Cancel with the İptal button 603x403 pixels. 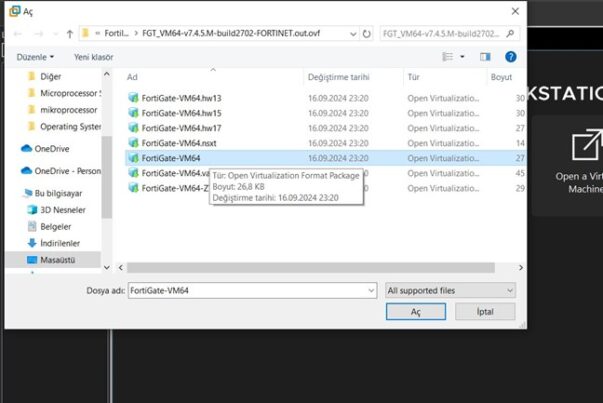pyautogui.click(x=485, y=312)
